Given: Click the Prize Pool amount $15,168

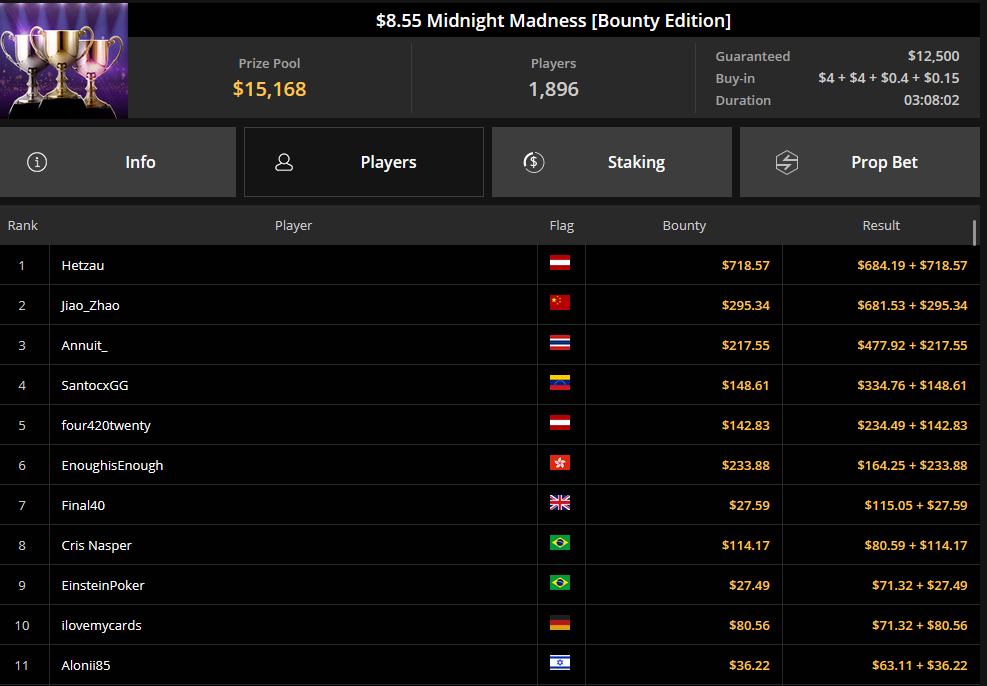Looking at the screenshot, I should tap(269, 89).
